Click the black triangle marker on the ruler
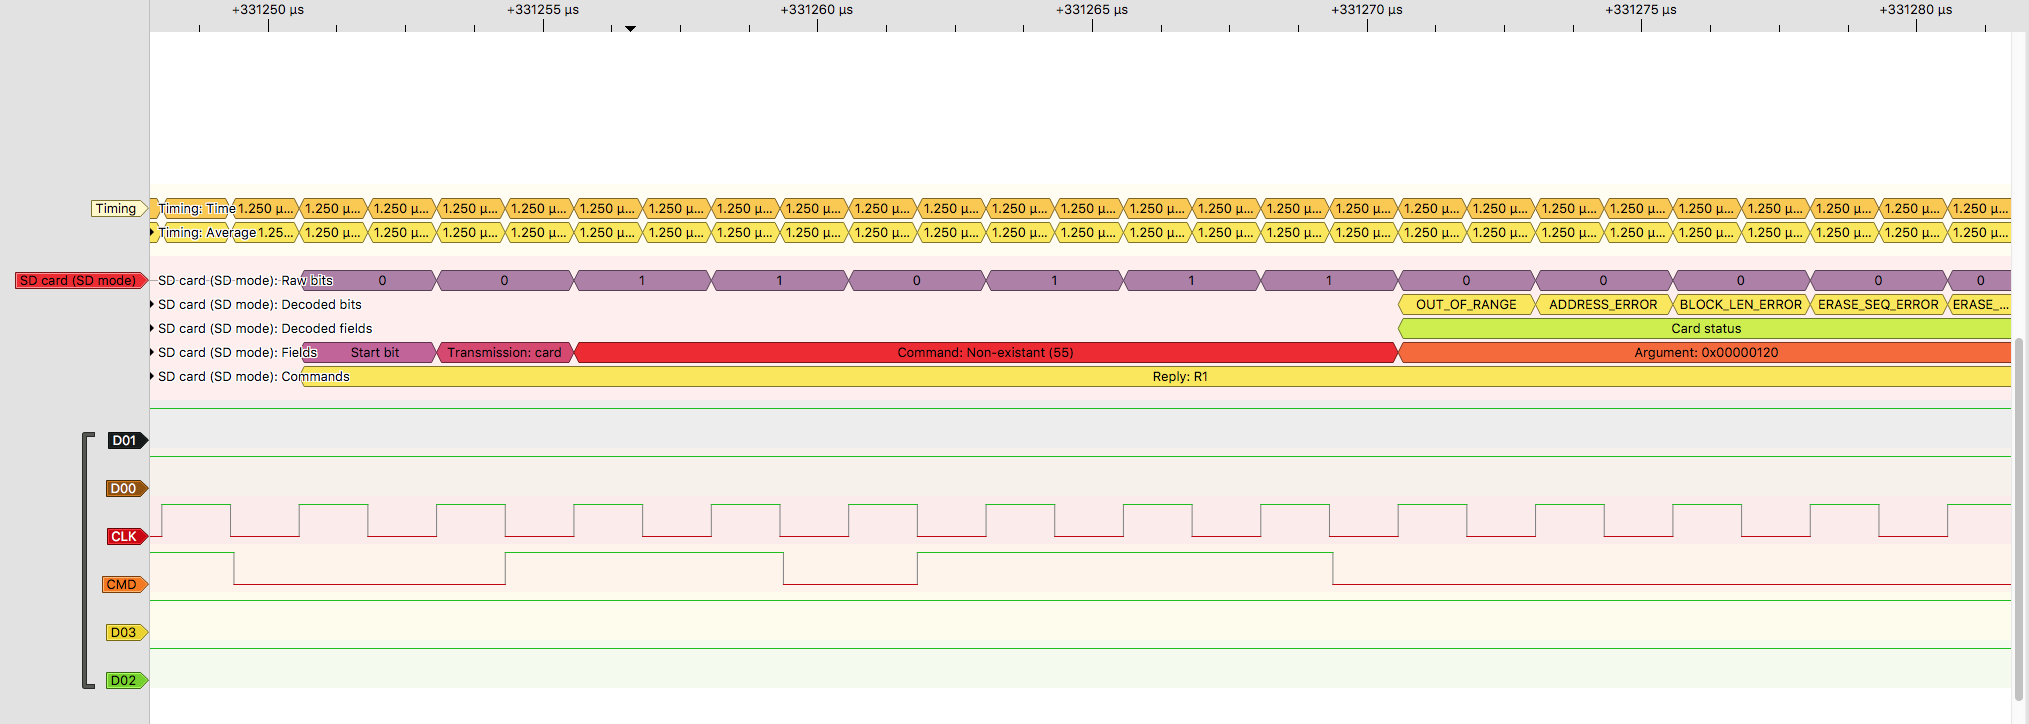The width and height of the screenshot is (2029, 724). tap(630, 28)
